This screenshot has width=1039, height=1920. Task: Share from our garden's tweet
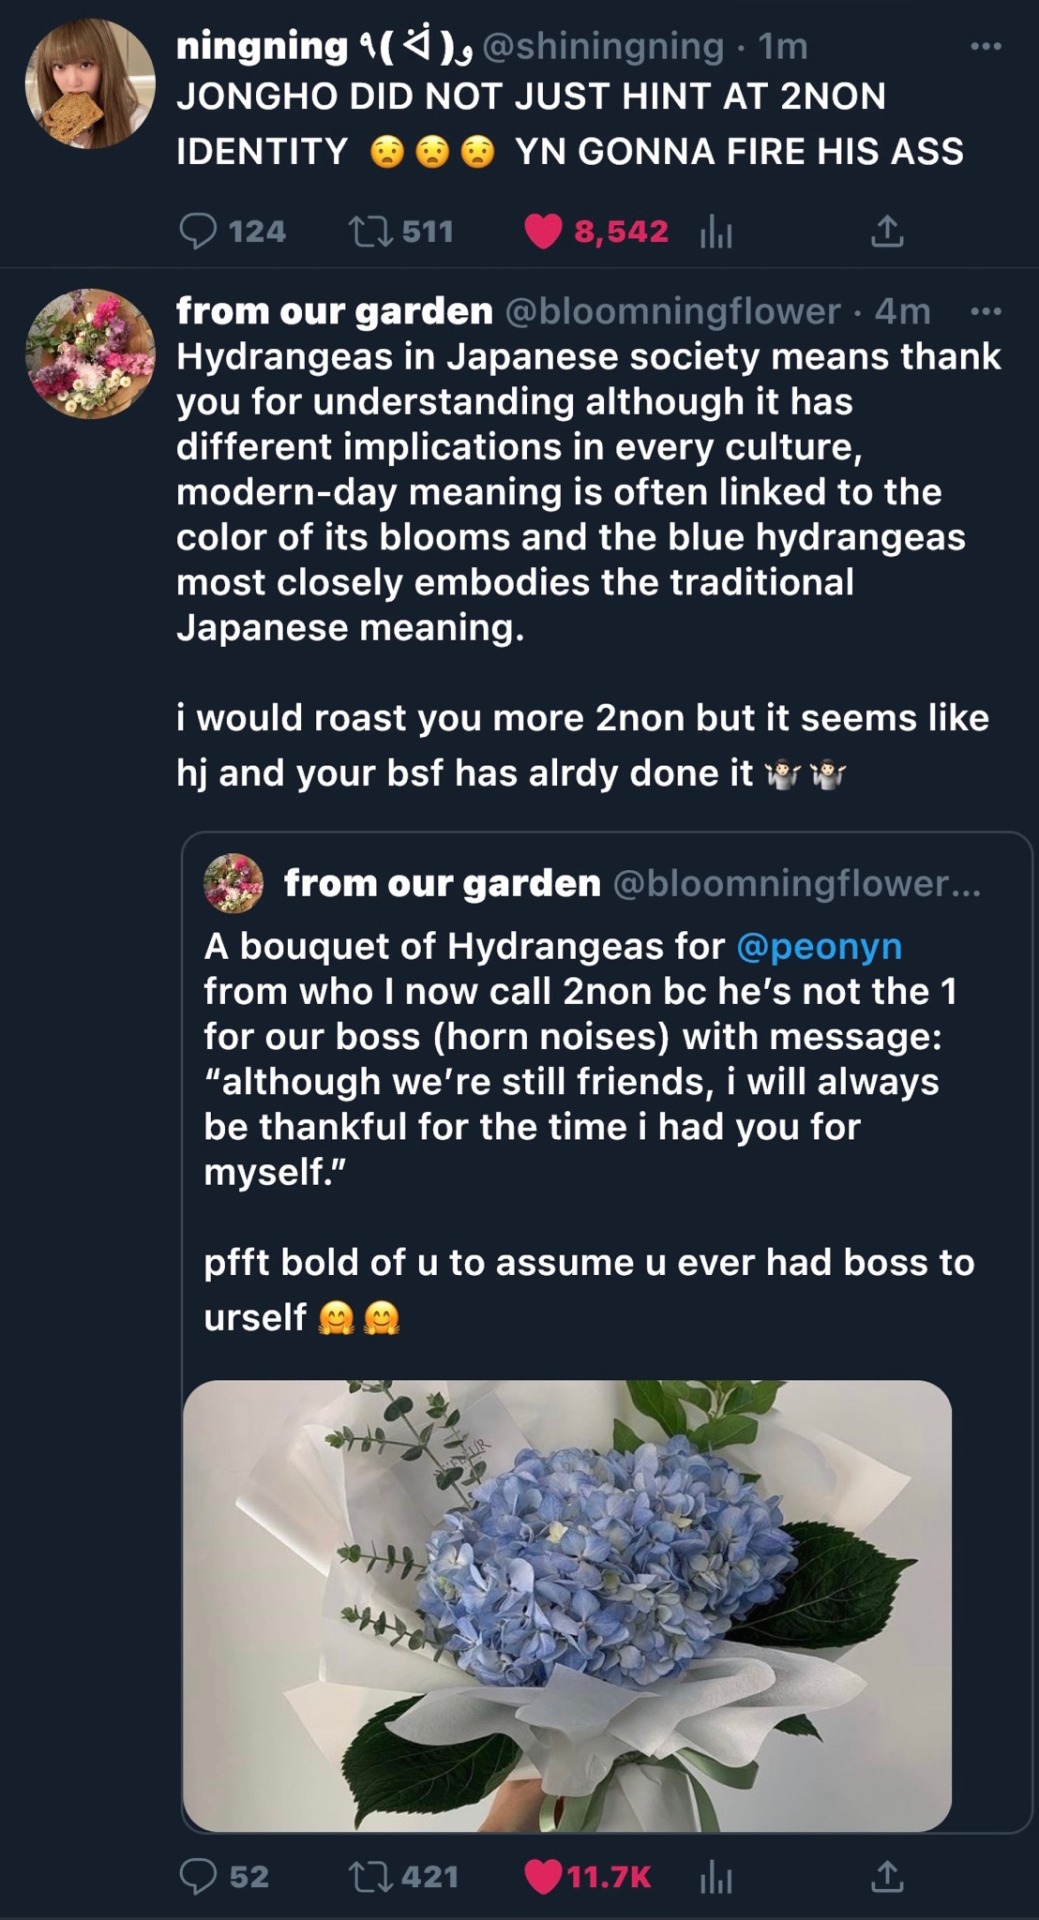tap(887, 1877)
